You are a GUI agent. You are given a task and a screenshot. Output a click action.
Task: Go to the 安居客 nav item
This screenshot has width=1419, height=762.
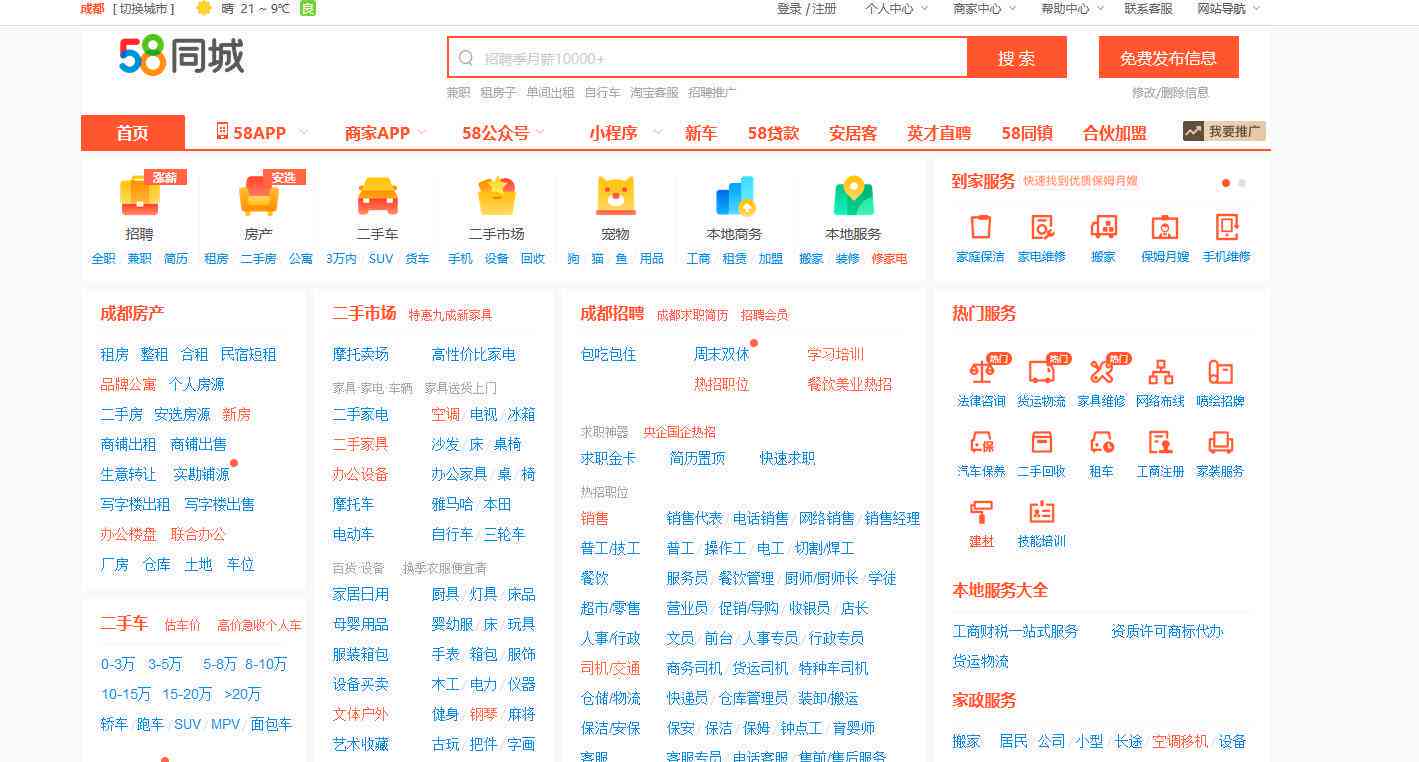click(853, 132)
